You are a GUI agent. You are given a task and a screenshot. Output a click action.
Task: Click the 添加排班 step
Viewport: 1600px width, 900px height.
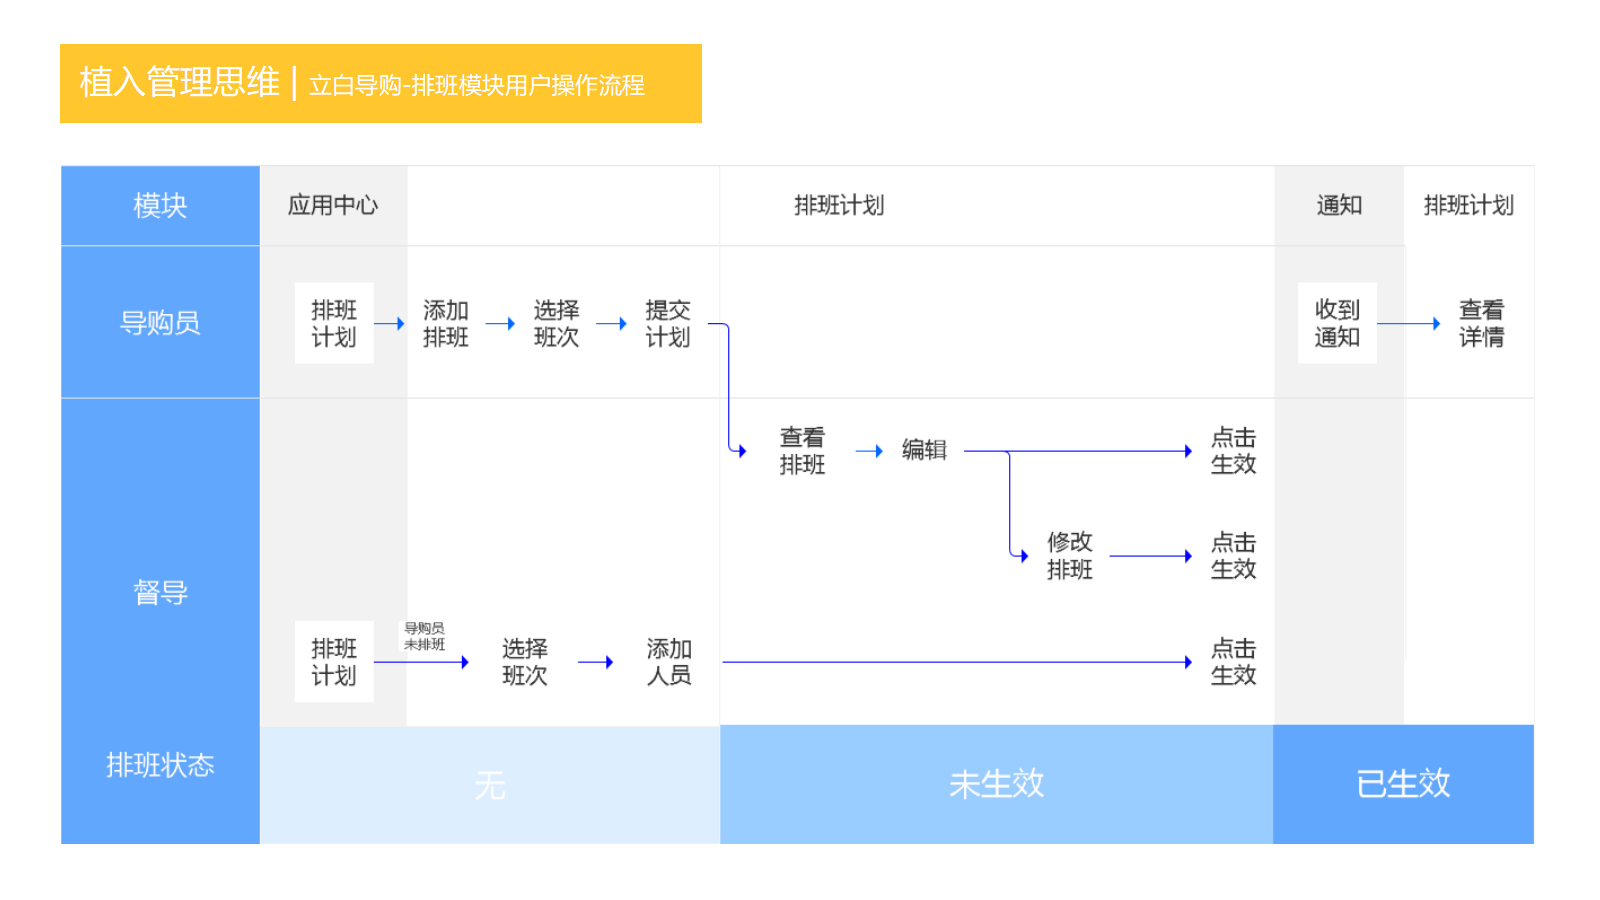pos(445,323)
